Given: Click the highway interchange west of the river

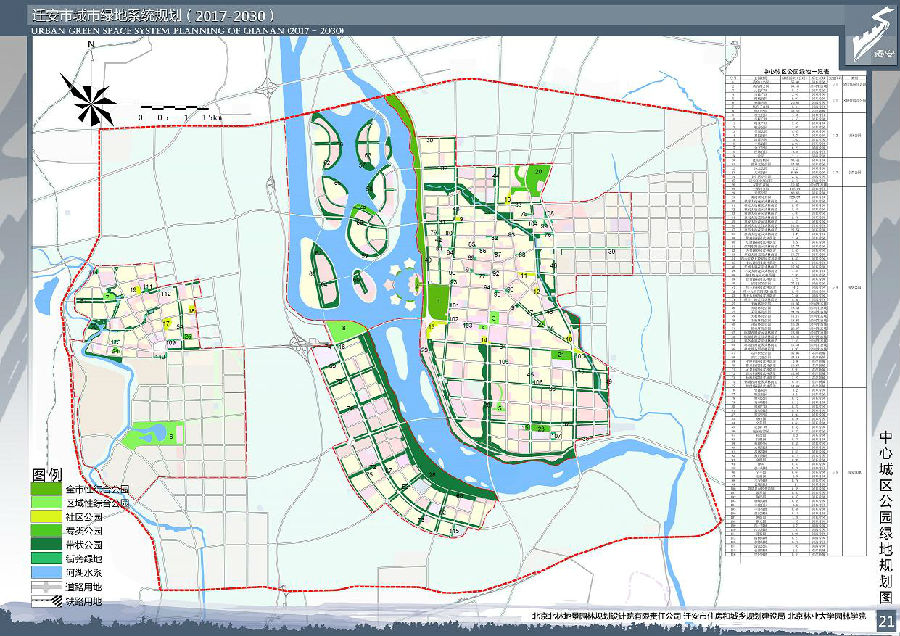Looking at the screenshot, I should tap(298, 346).
